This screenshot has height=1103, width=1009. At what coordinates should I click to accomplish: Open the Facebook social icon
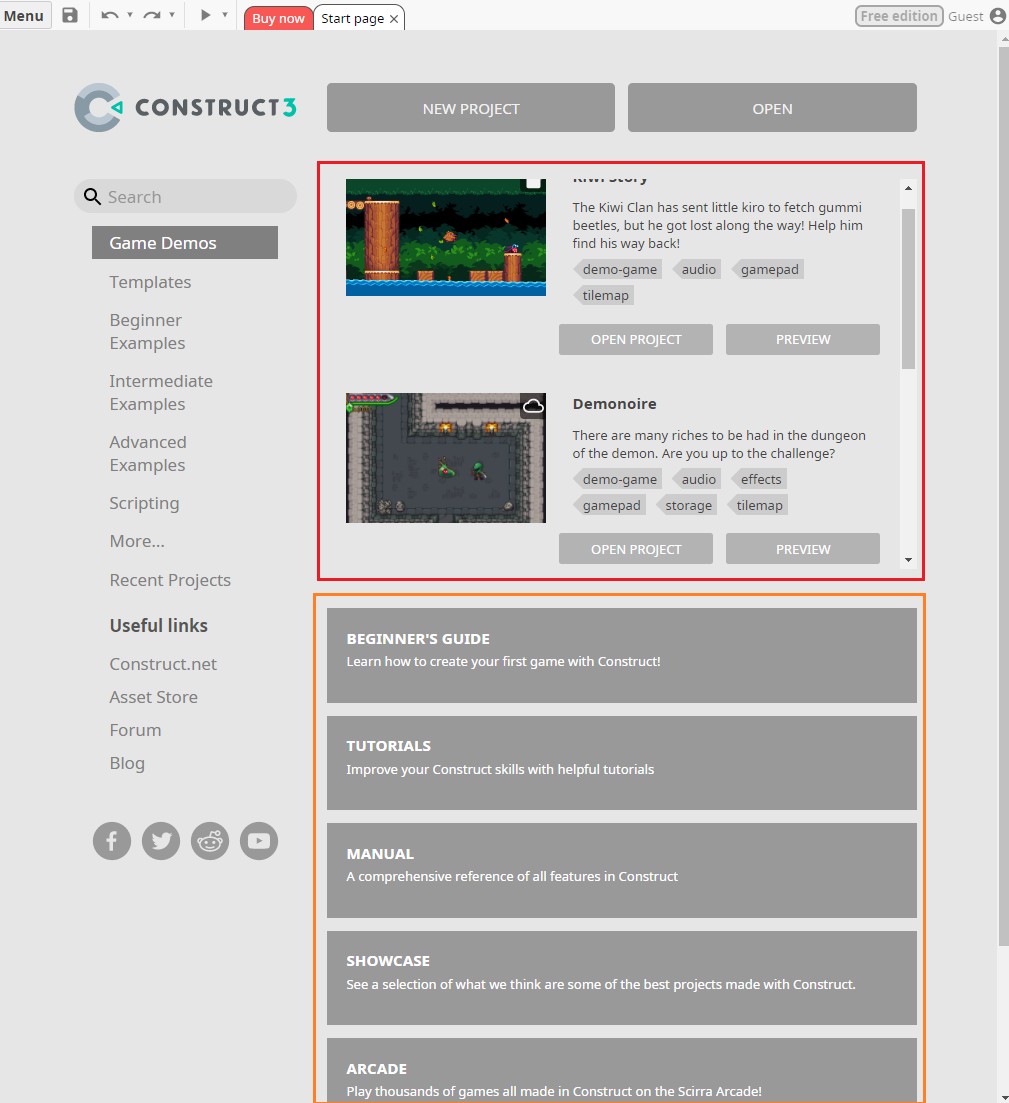(x=112, y=841)
